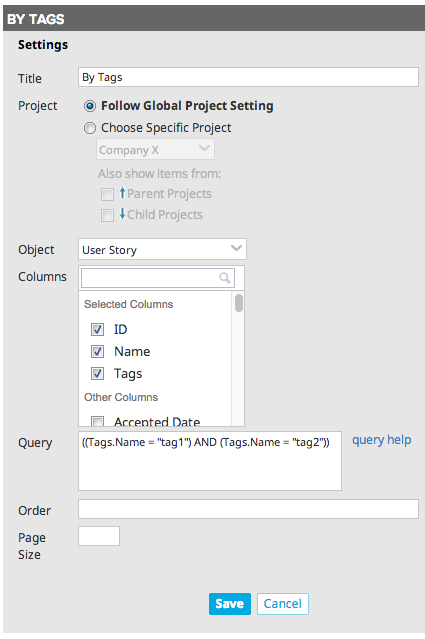Check the Accepted Date column checkbox
425x639 pixels.
pyautogui.click(x=97, y=421)
